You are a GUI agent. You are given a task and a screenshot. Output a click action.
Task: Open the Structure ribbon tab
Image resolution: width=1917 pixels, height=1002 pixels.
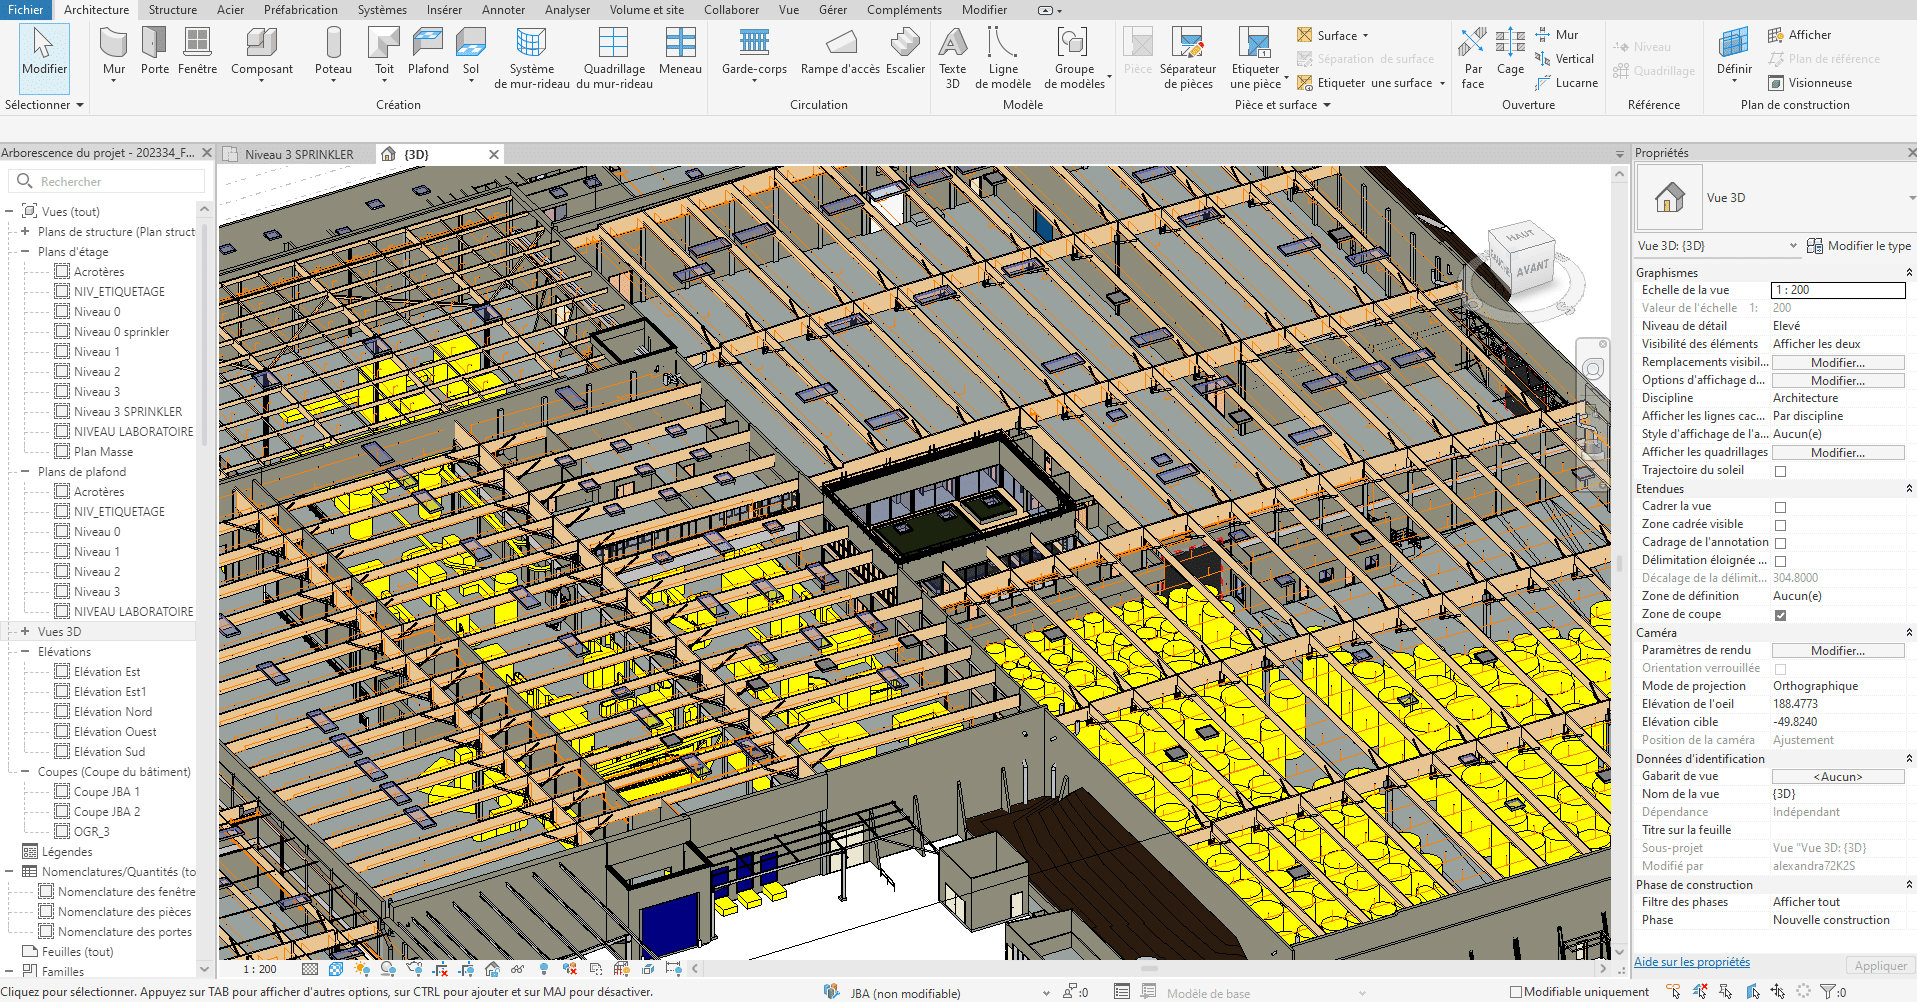click(173, 10)
